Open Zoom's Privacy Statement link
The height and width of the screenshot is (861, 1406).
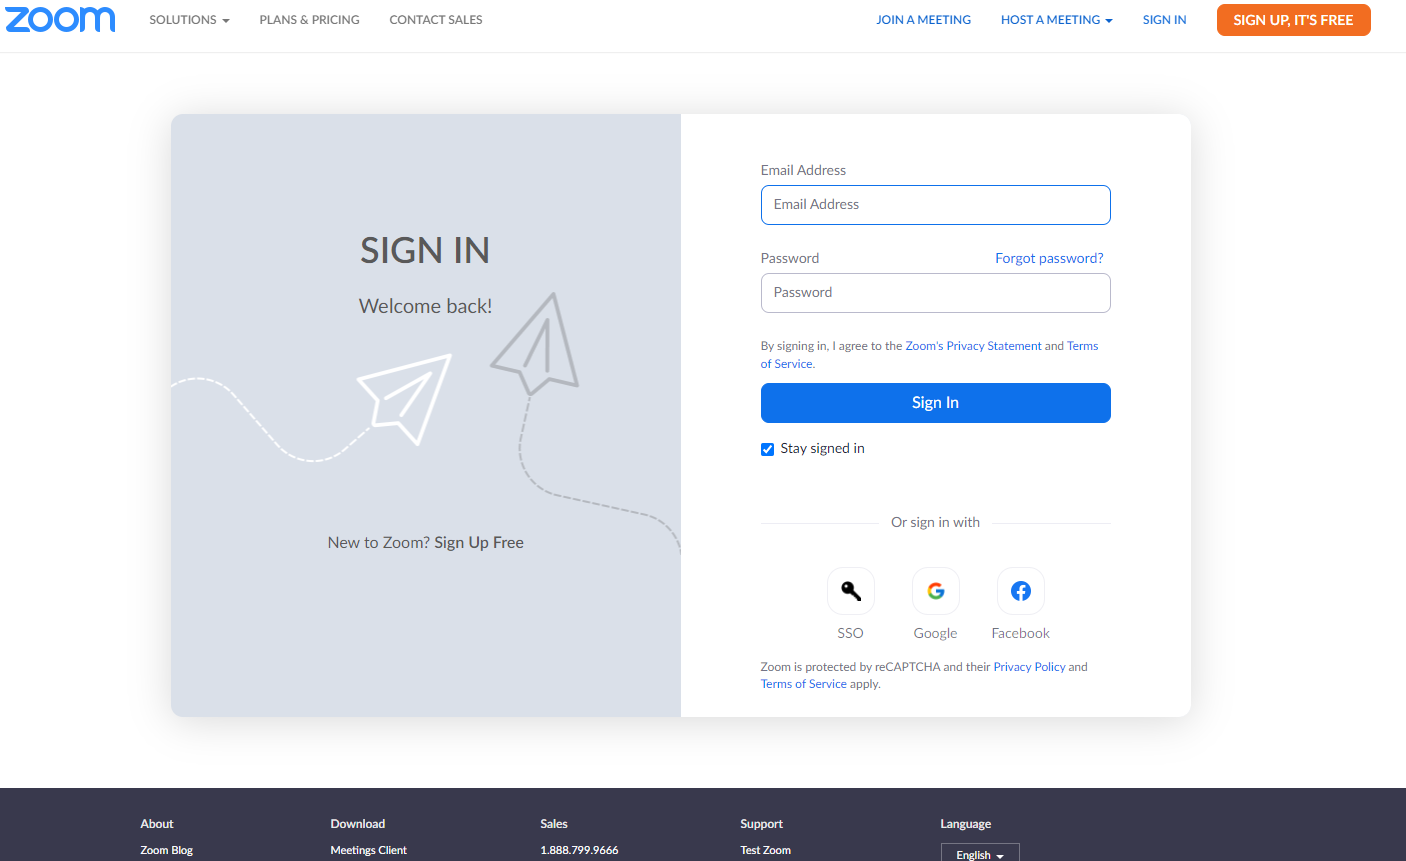click(973, 346)
